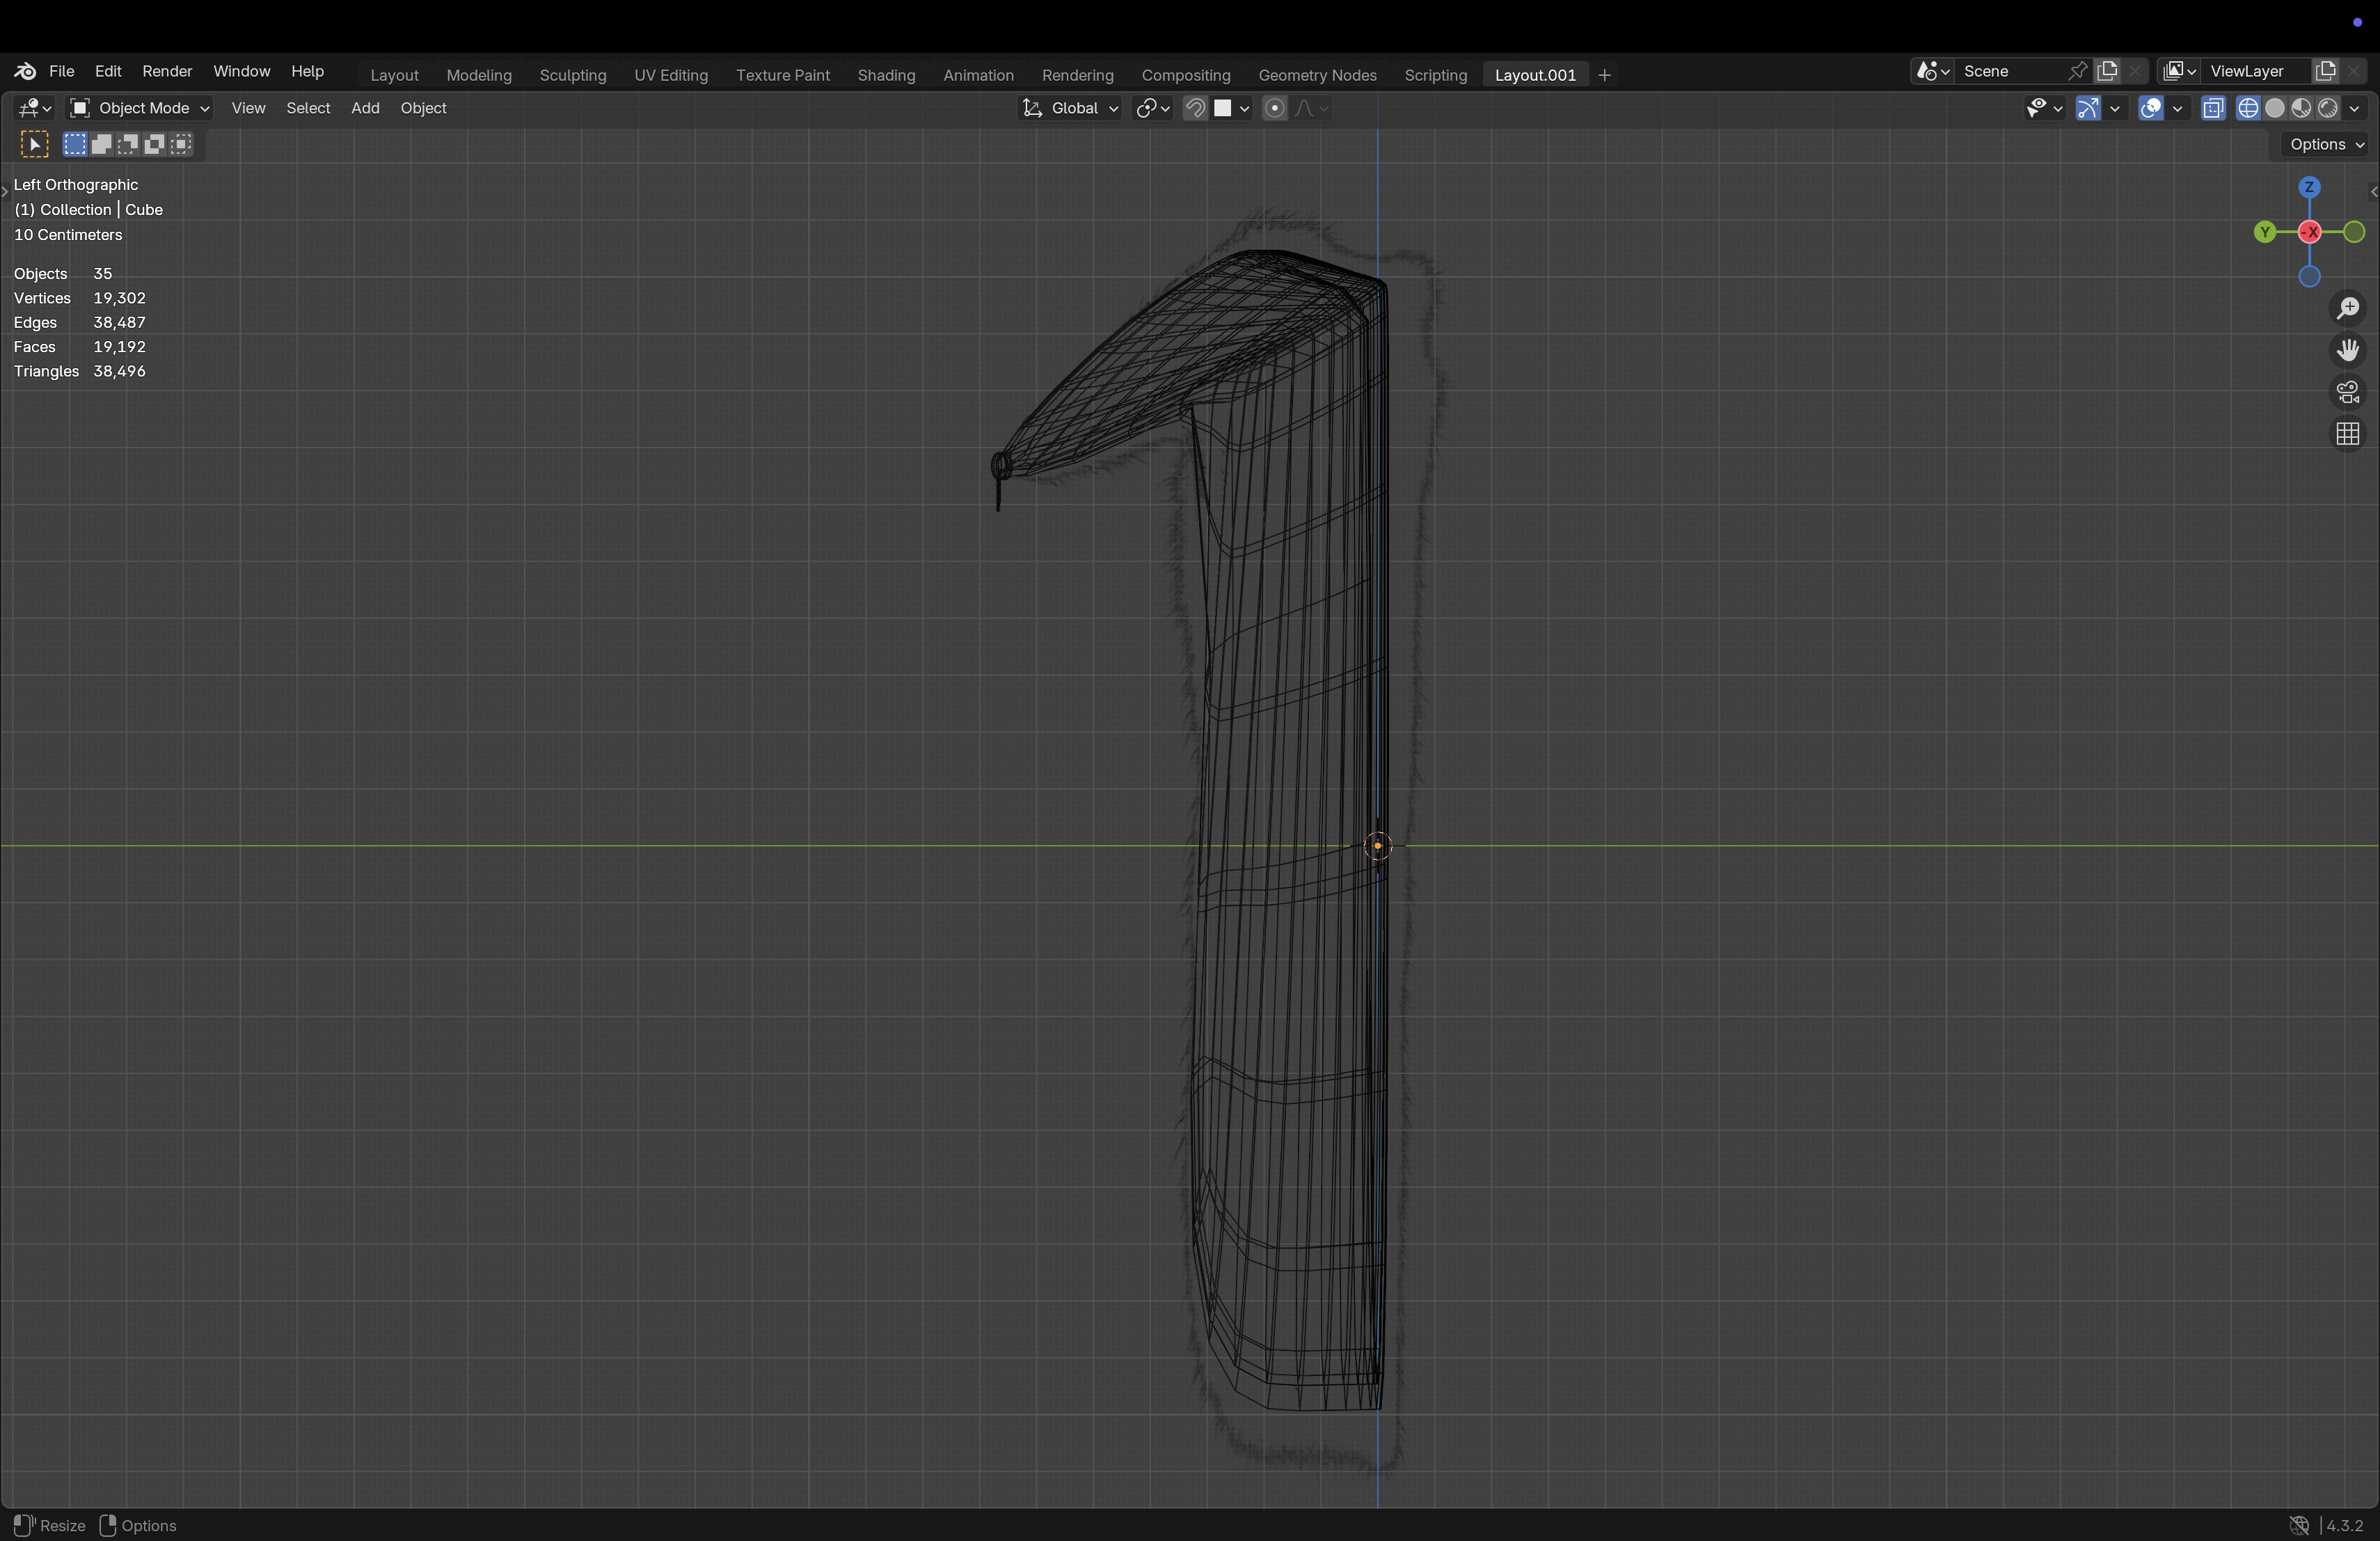Expand the Options dropdown

(x=2326, y=144)
